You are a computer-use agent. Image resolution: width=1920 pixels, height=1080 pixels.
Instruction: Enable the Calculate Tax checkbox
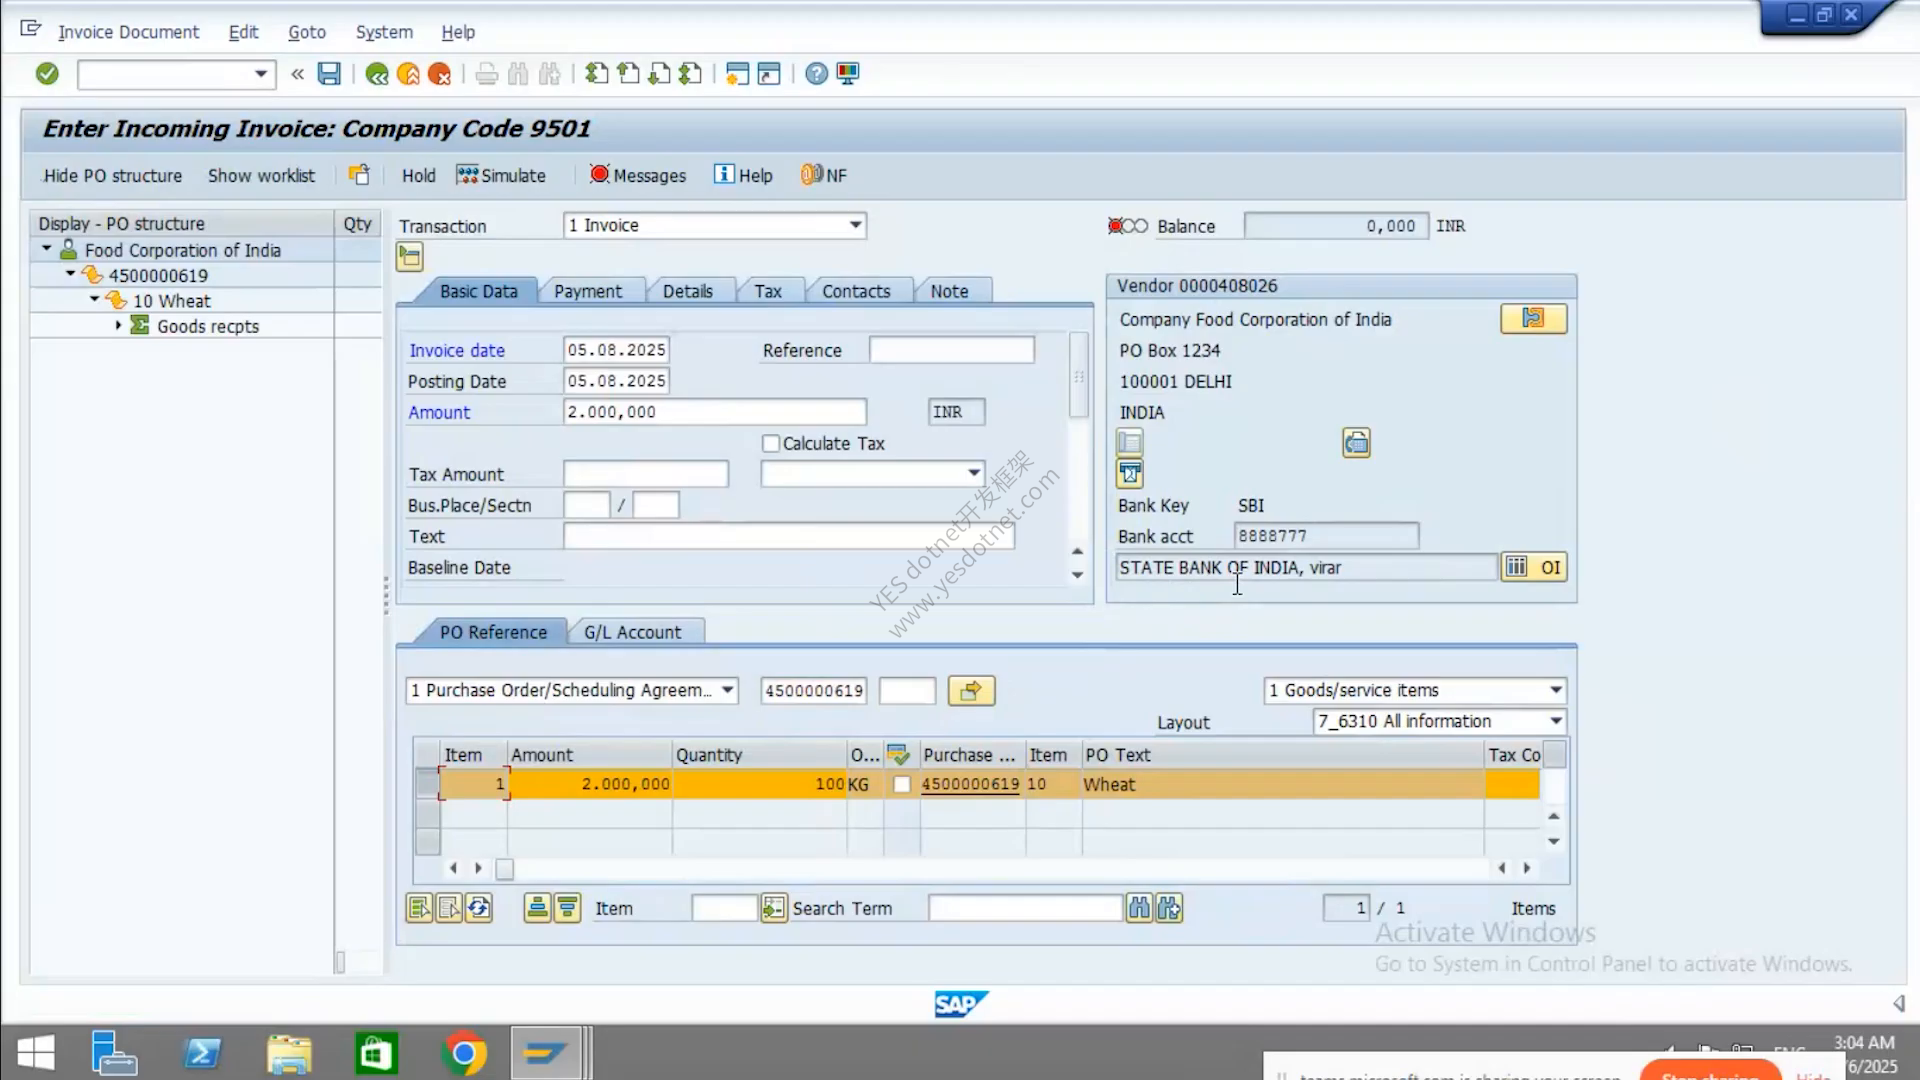pos(770,443)
